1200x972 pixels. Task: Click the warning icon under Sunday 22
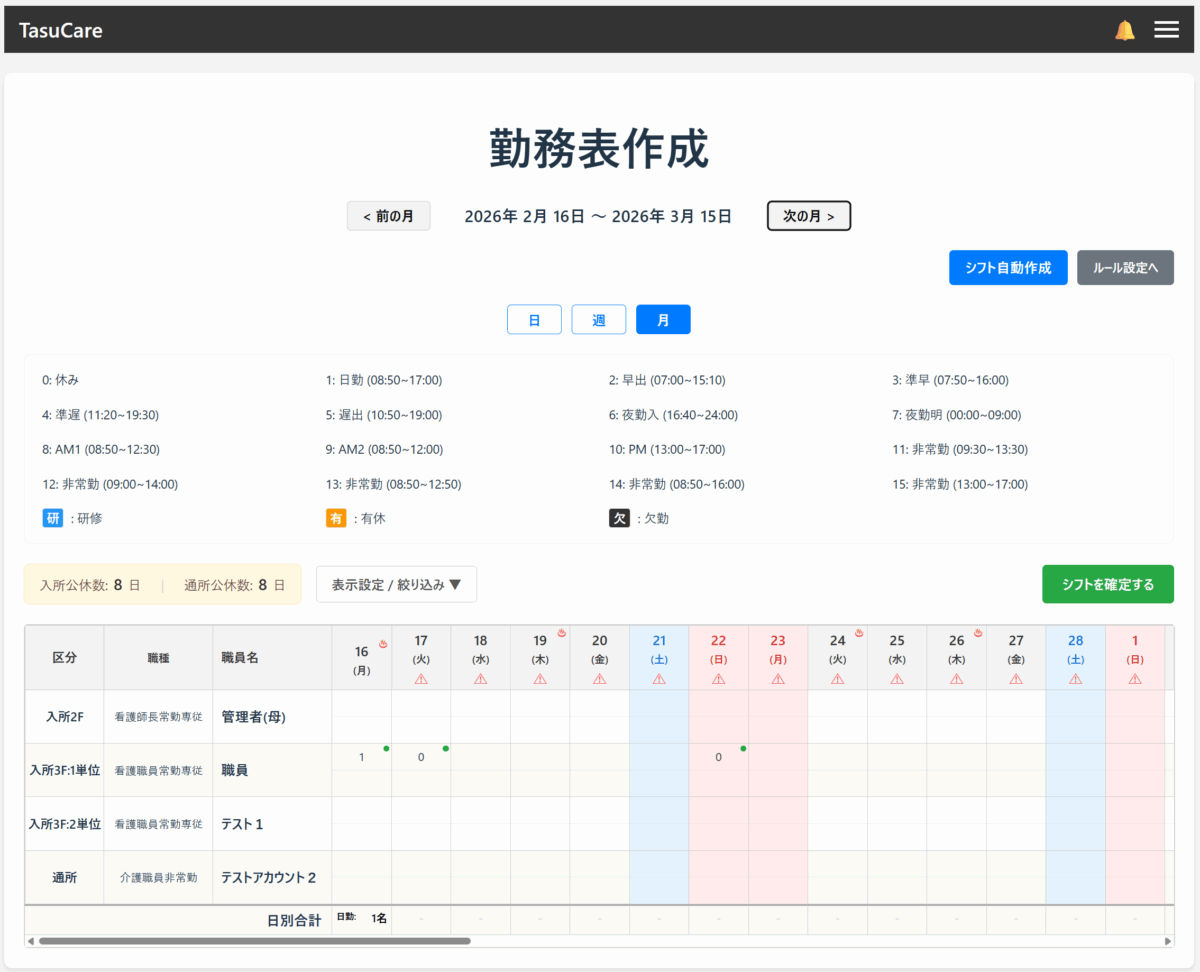(718, 678)
